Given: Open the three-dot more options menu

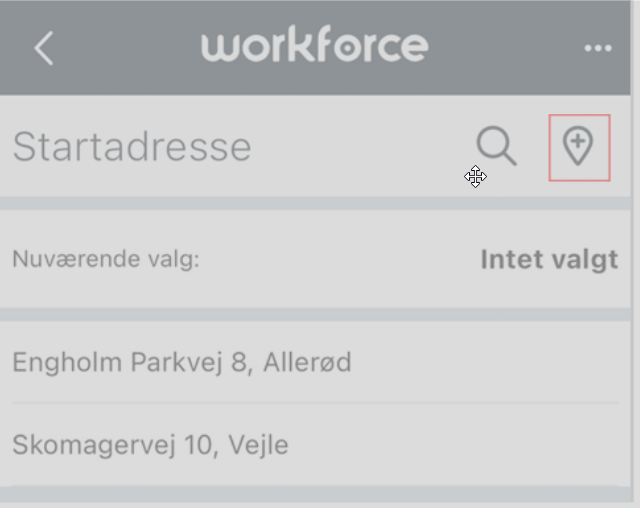Looking at the screenshot, I should point(598,48).
